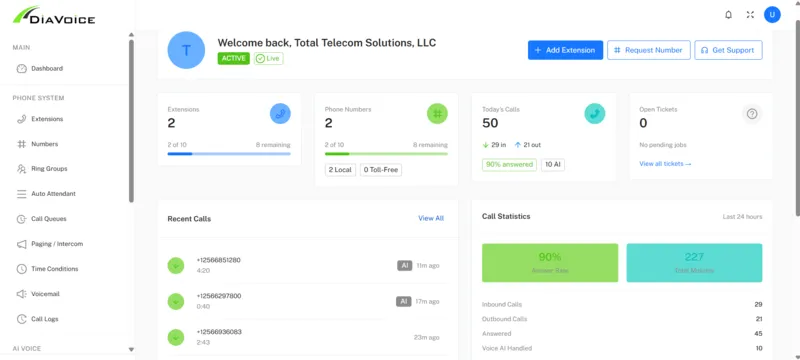Click the ACTIVE status badge
The height and width of the screenshot is (360, 800).
click(x=234, y=58)
